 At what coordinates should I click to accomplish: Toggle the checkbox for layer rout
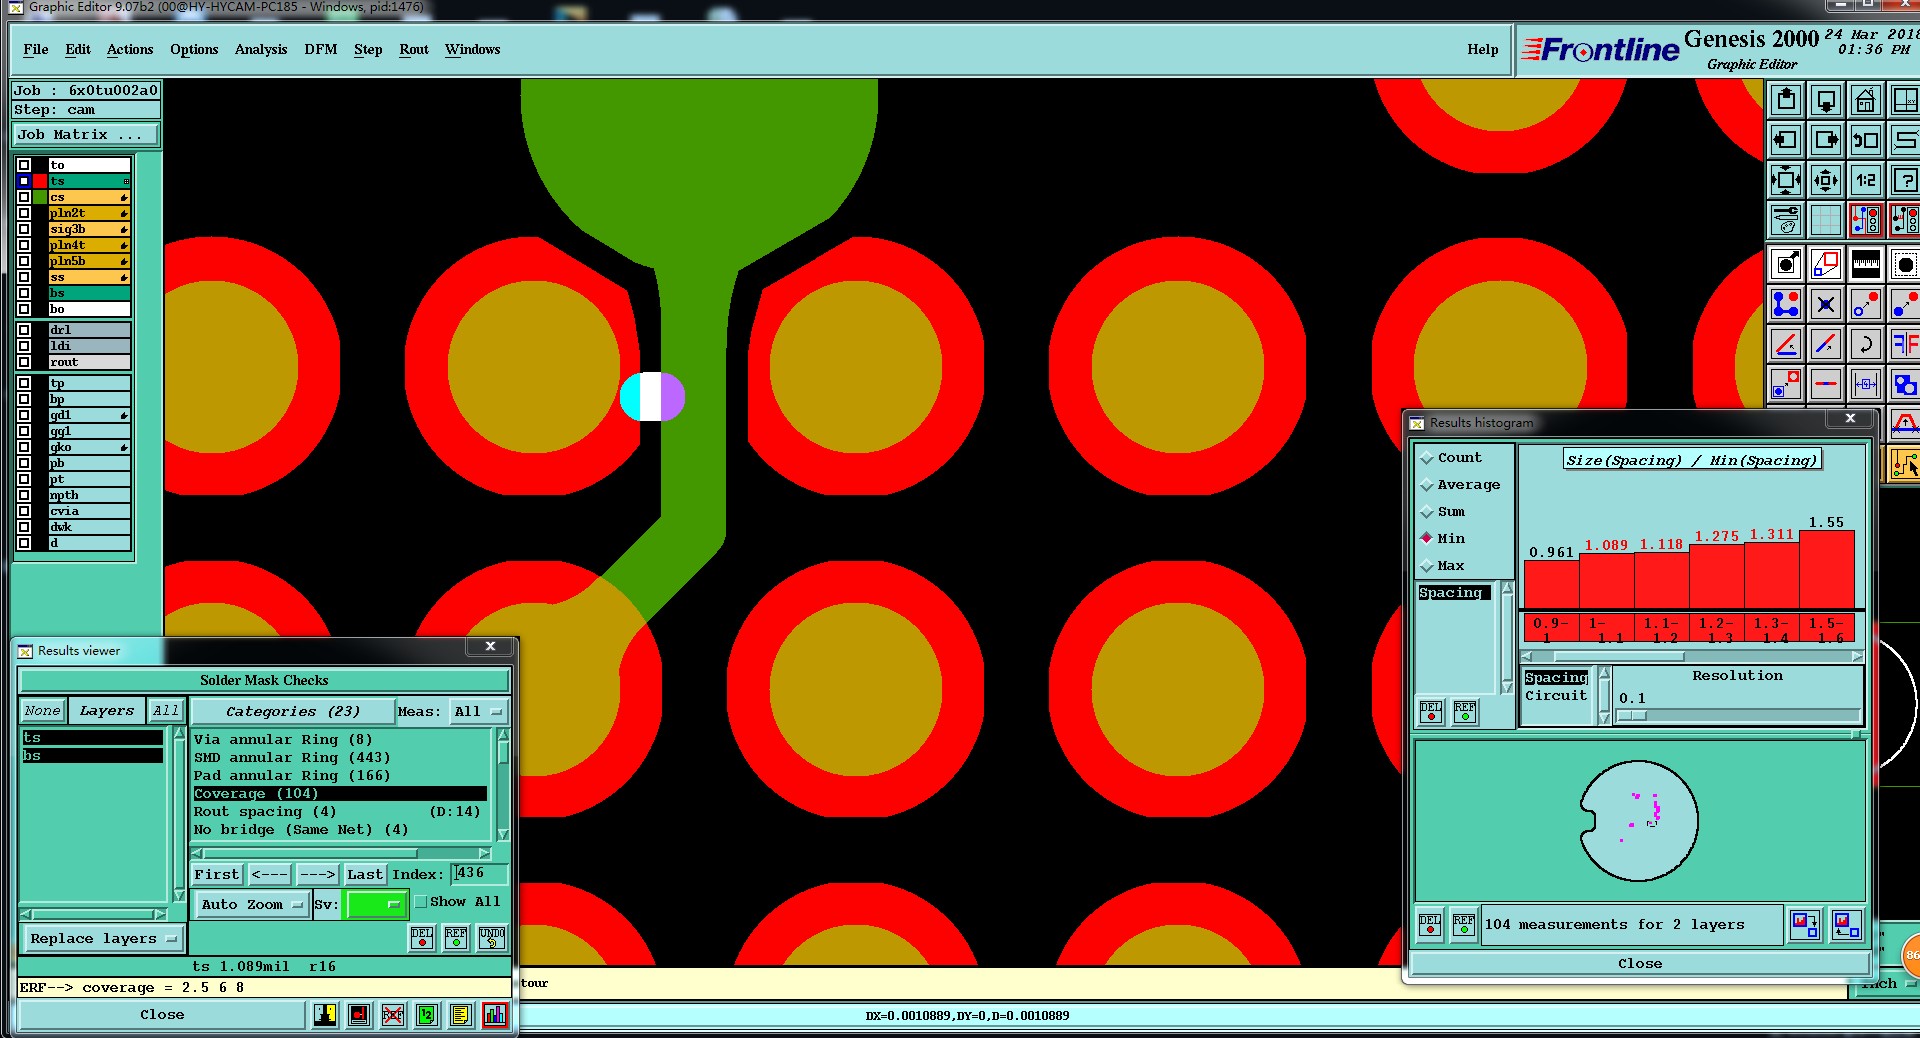(24, 362)
